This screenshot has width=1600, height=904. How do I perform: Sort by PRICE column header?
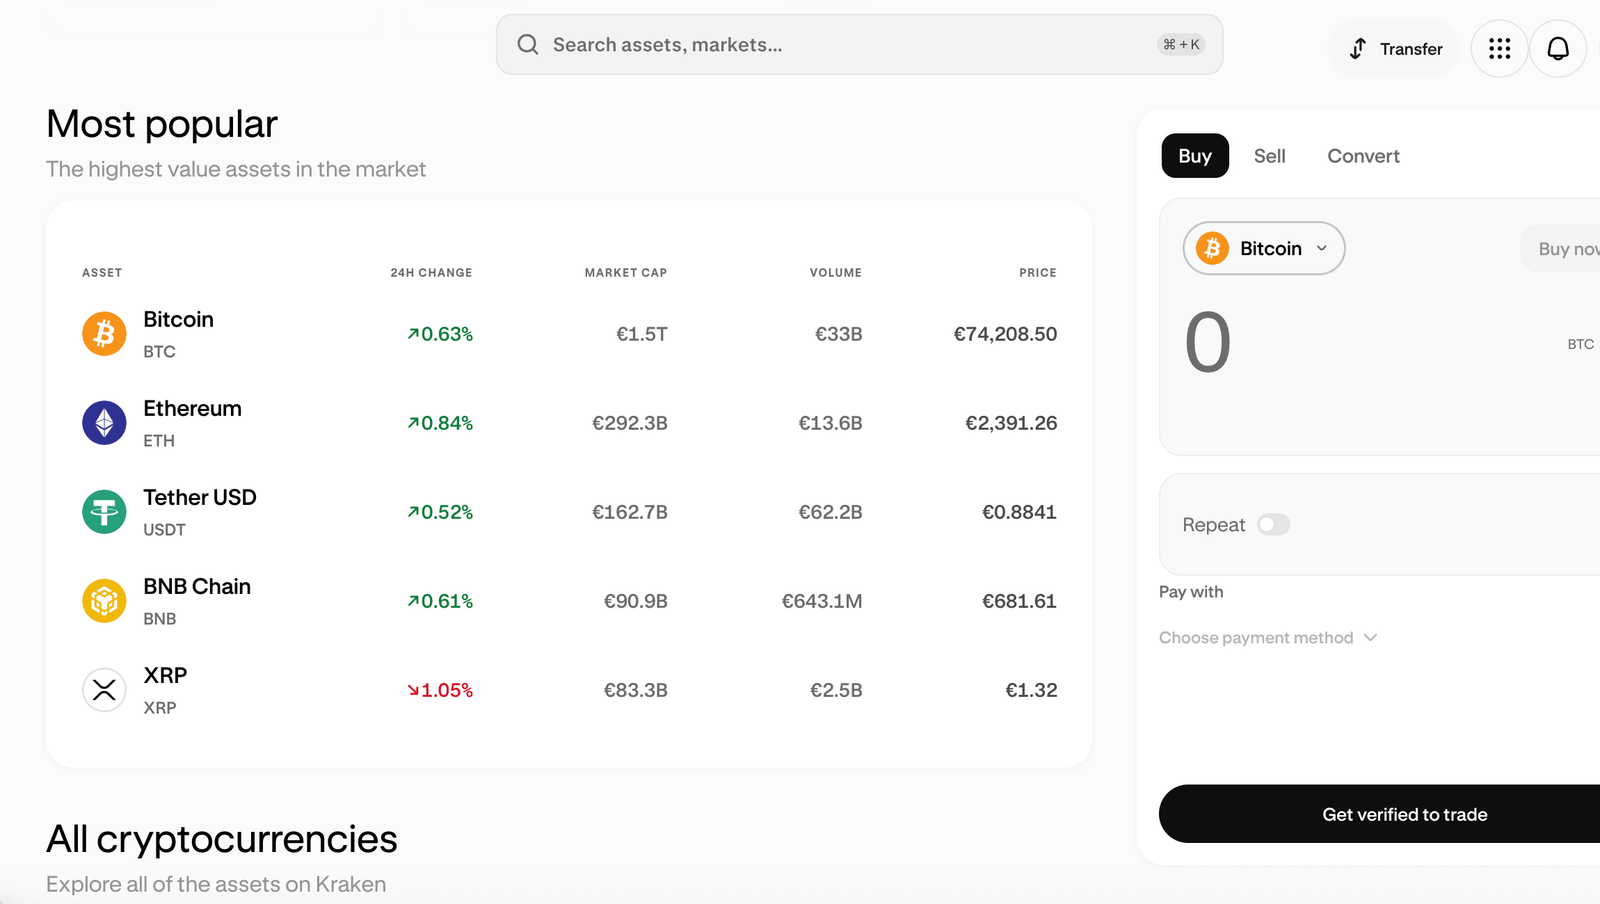(1038, 272)
